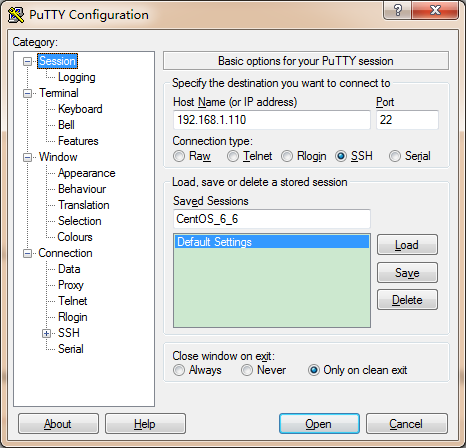Viewport: 466px width, 448px height.
Task: Open the SSH category in tree
Action: (69, 333)
